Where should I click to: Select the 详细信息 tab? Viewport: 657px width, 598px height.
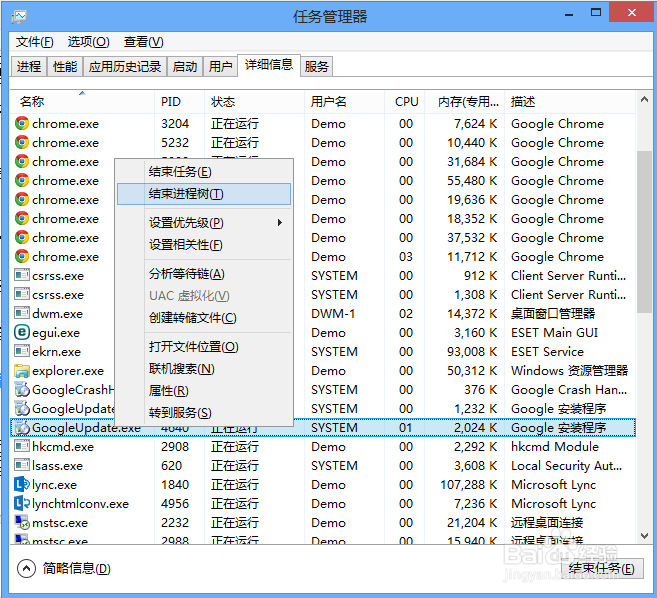[x=269, y=65]
